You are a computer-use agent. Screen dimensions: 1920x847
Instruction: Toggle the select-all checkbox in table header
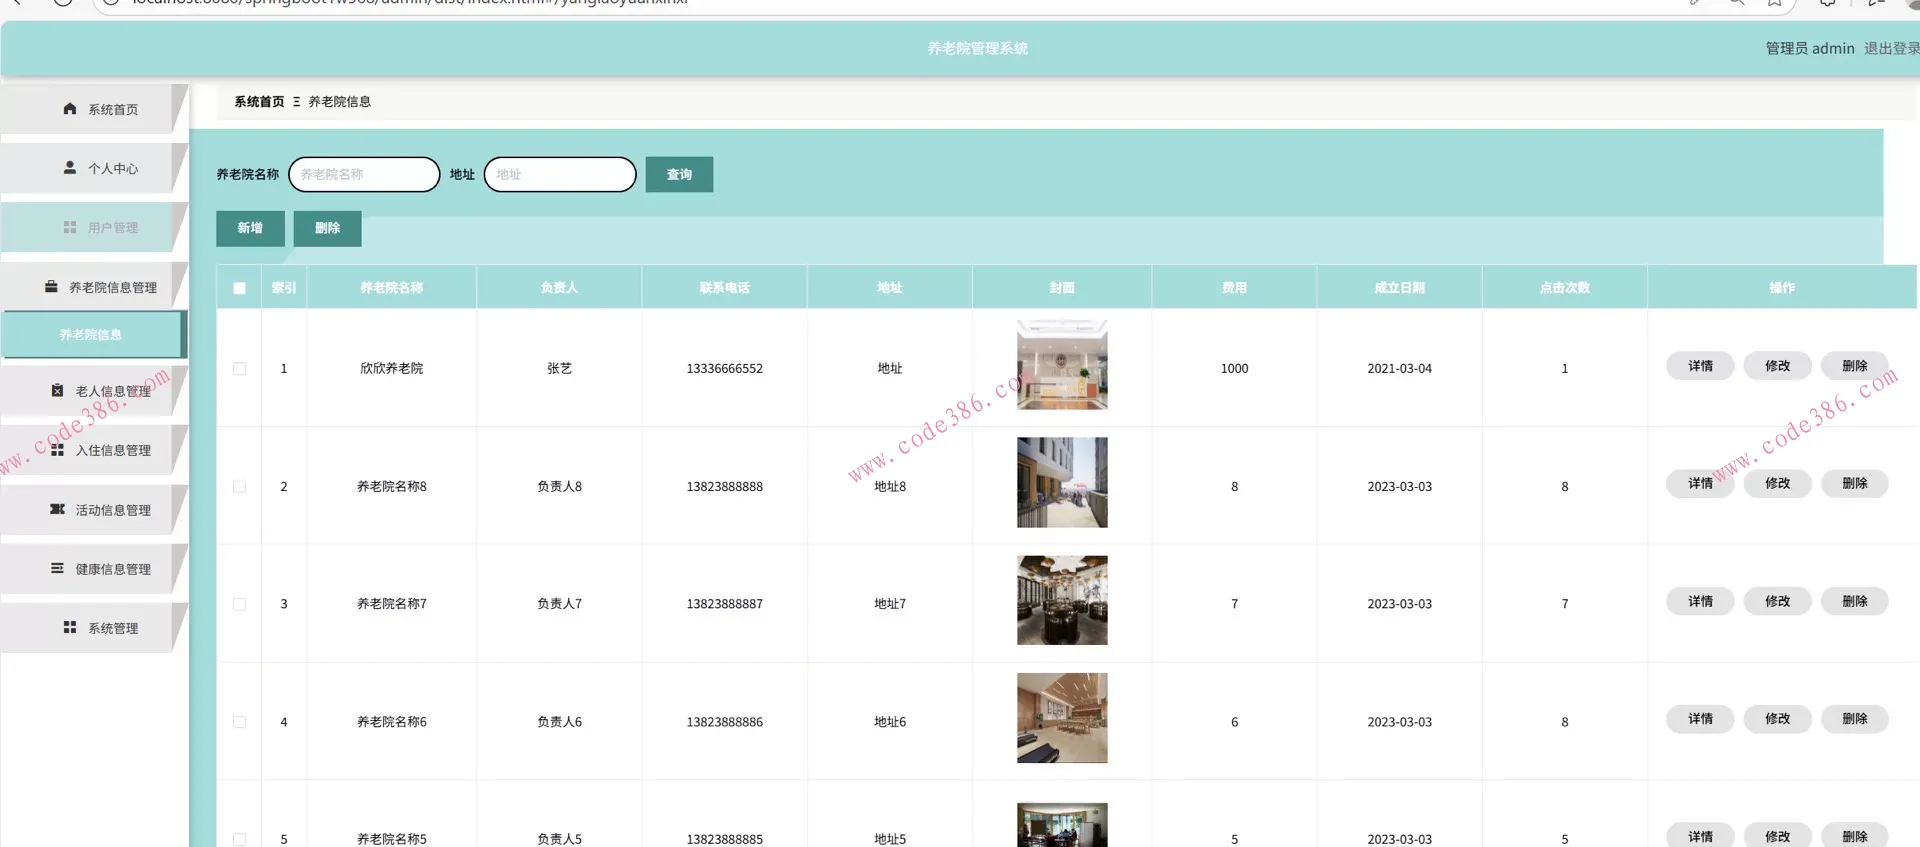pos(239,288)
